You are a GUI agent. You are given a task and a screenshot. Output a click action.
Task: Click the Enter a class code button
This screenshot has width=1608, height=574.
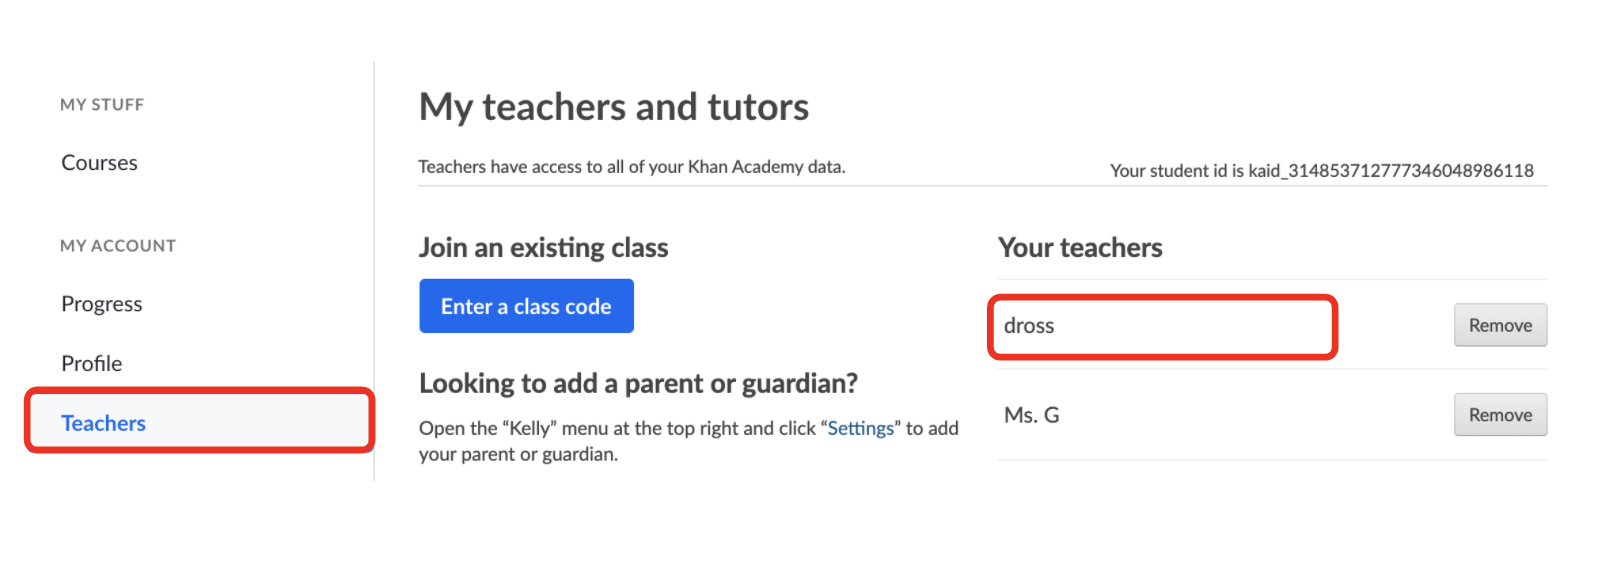[x=526, y=307]
